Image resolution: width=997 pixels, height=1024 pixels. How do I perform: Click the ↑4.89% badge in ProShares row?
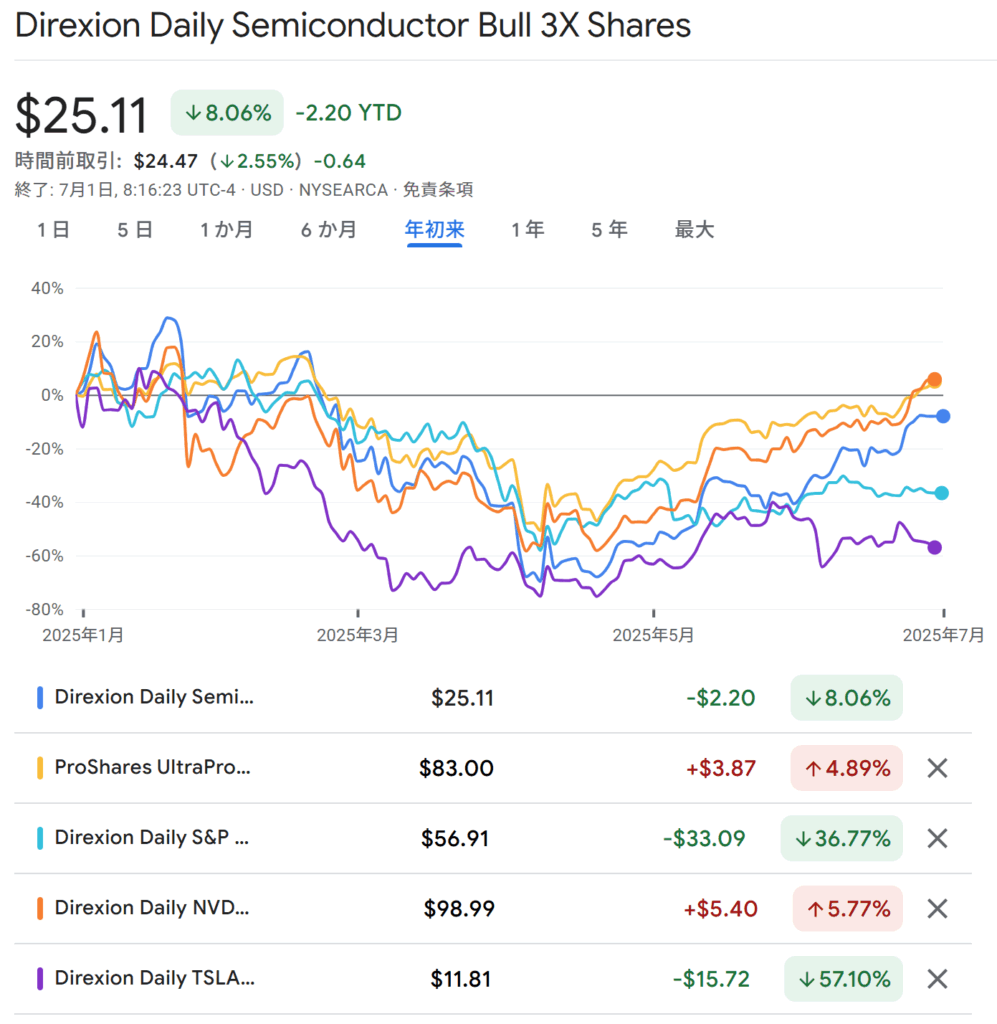click(x=847, y=768)
